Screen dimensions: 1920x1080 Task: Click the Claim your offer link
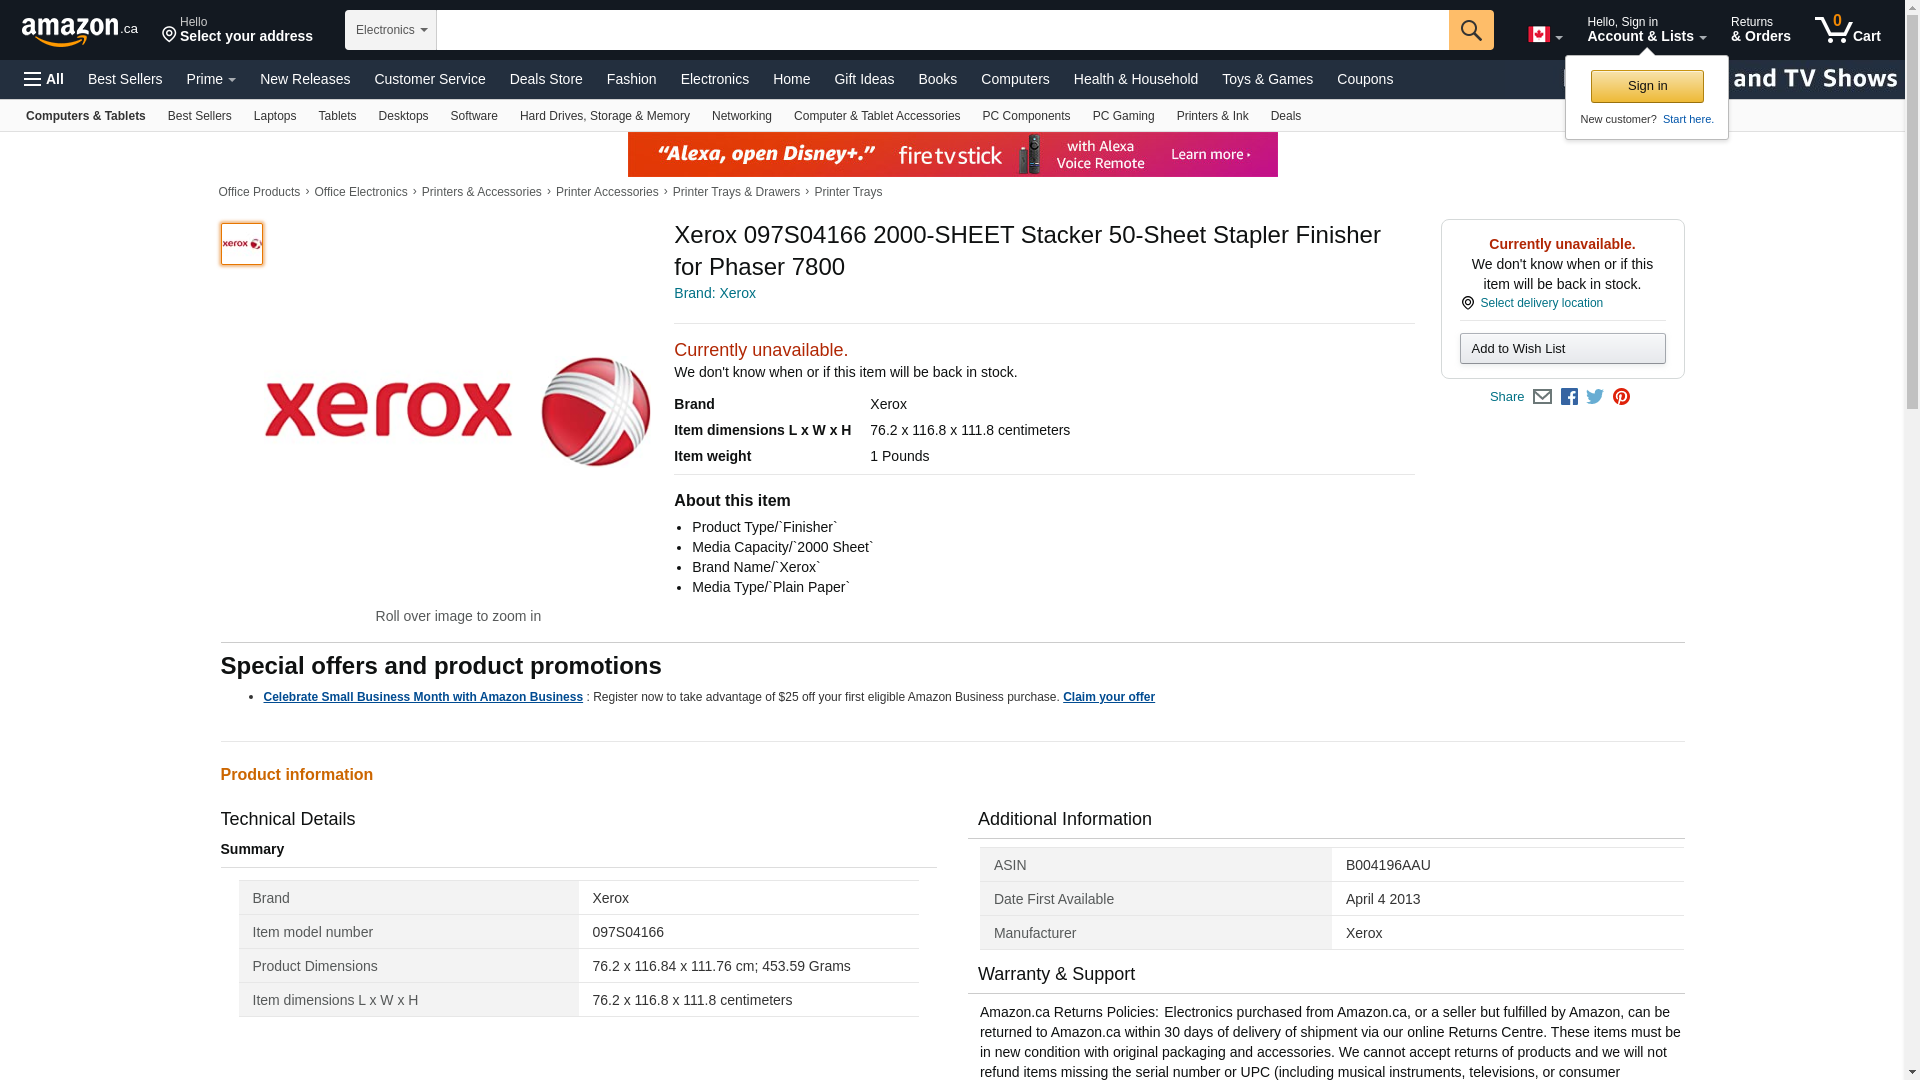tap(1108, 697)
